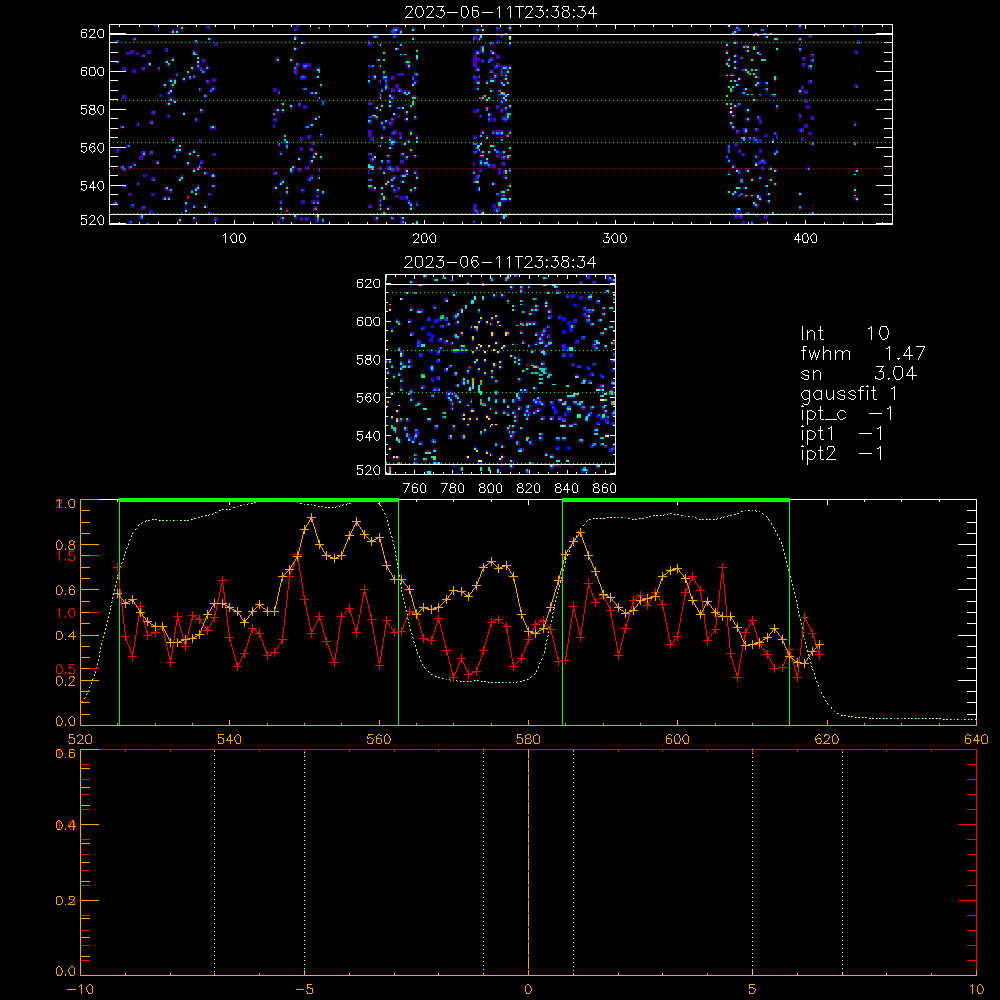Click x-axis label -5 of the bottom plot
Screen dimensions: 1000x1000
304,989
